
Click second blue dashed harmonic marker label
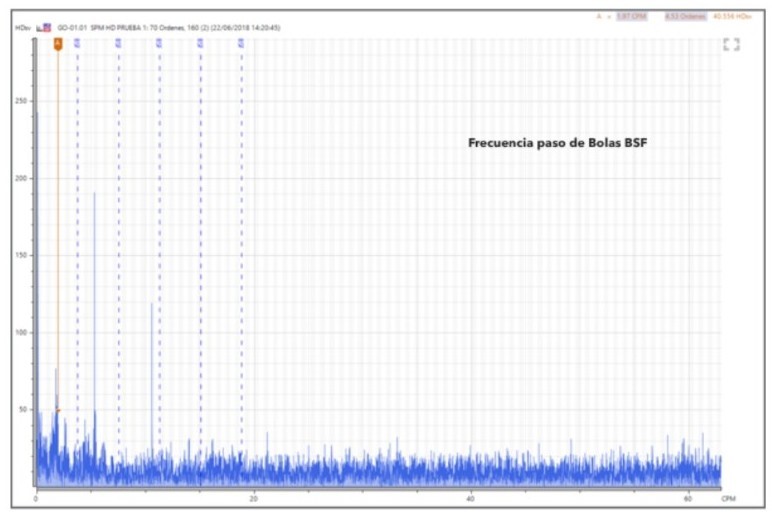click(118, 43)
